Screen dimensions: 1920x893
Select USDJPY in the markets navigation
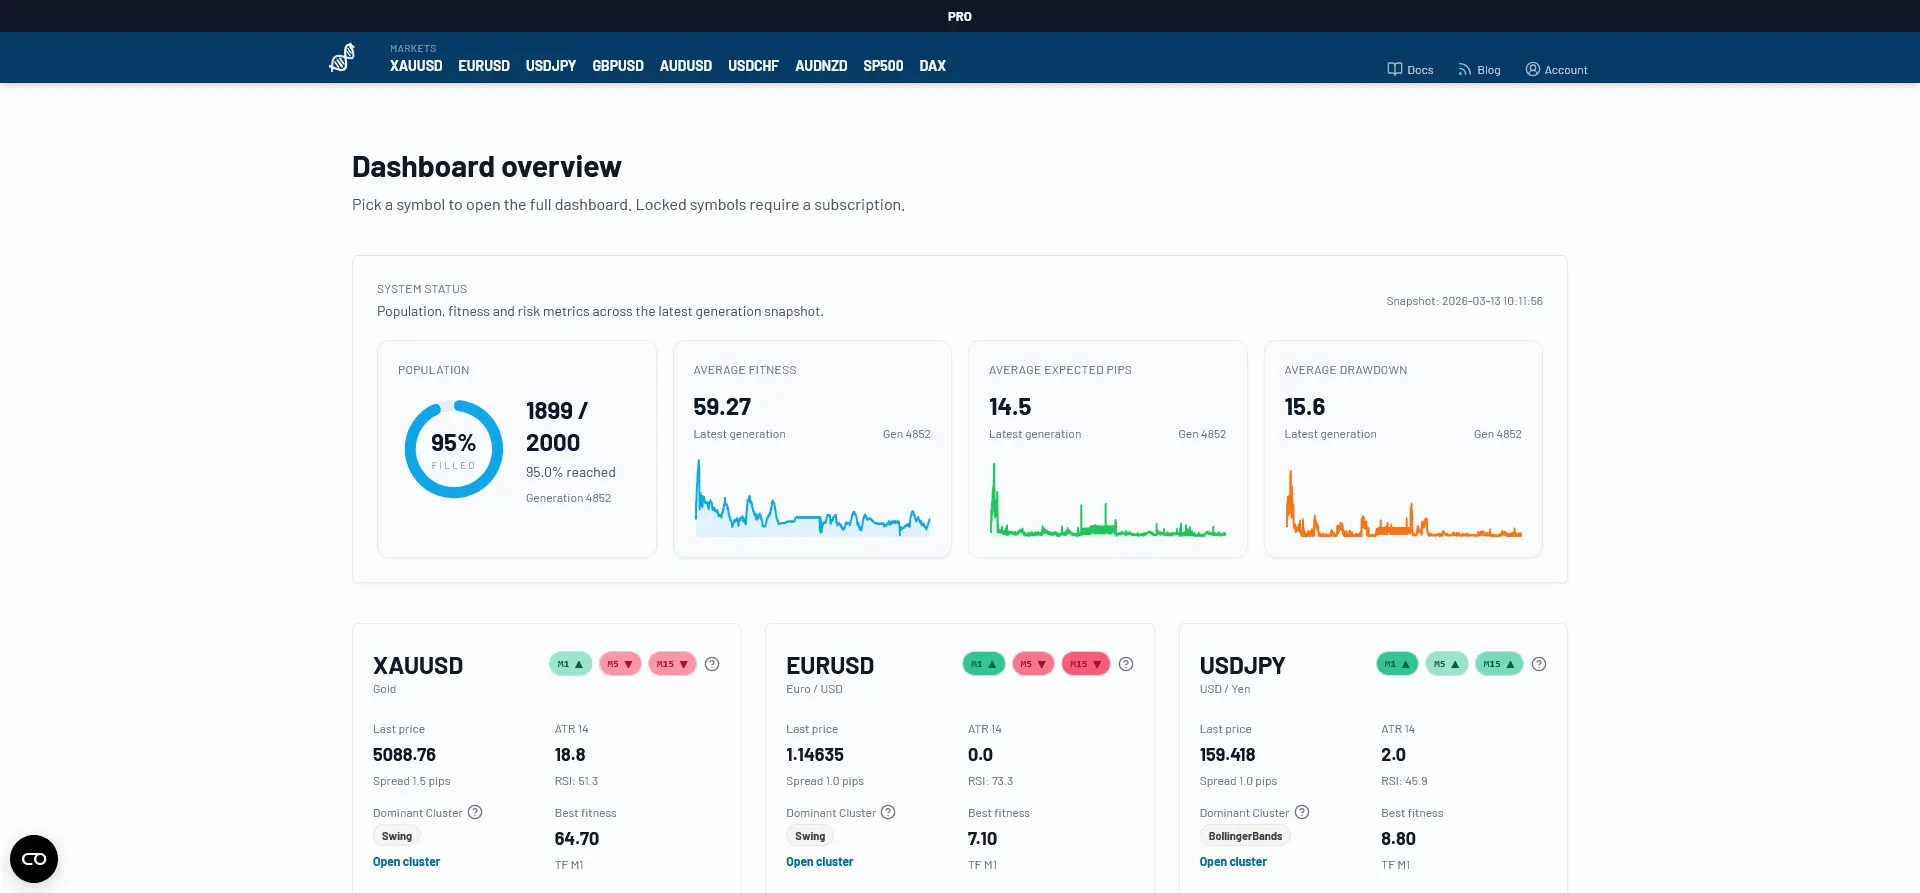pos(551,66)
